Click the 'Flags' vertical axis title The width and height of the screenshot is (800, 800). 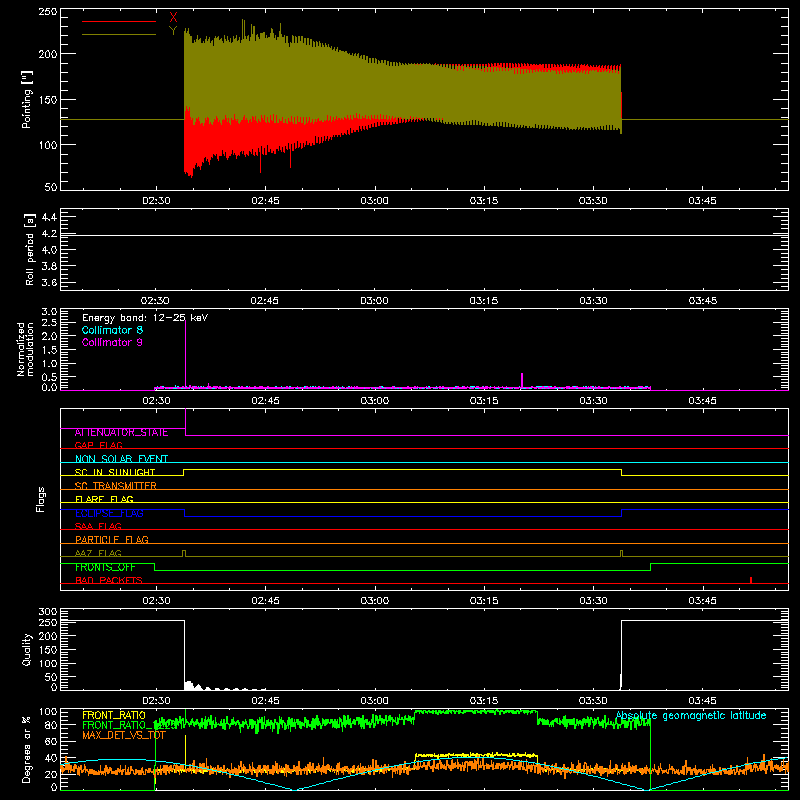point(40,499)
